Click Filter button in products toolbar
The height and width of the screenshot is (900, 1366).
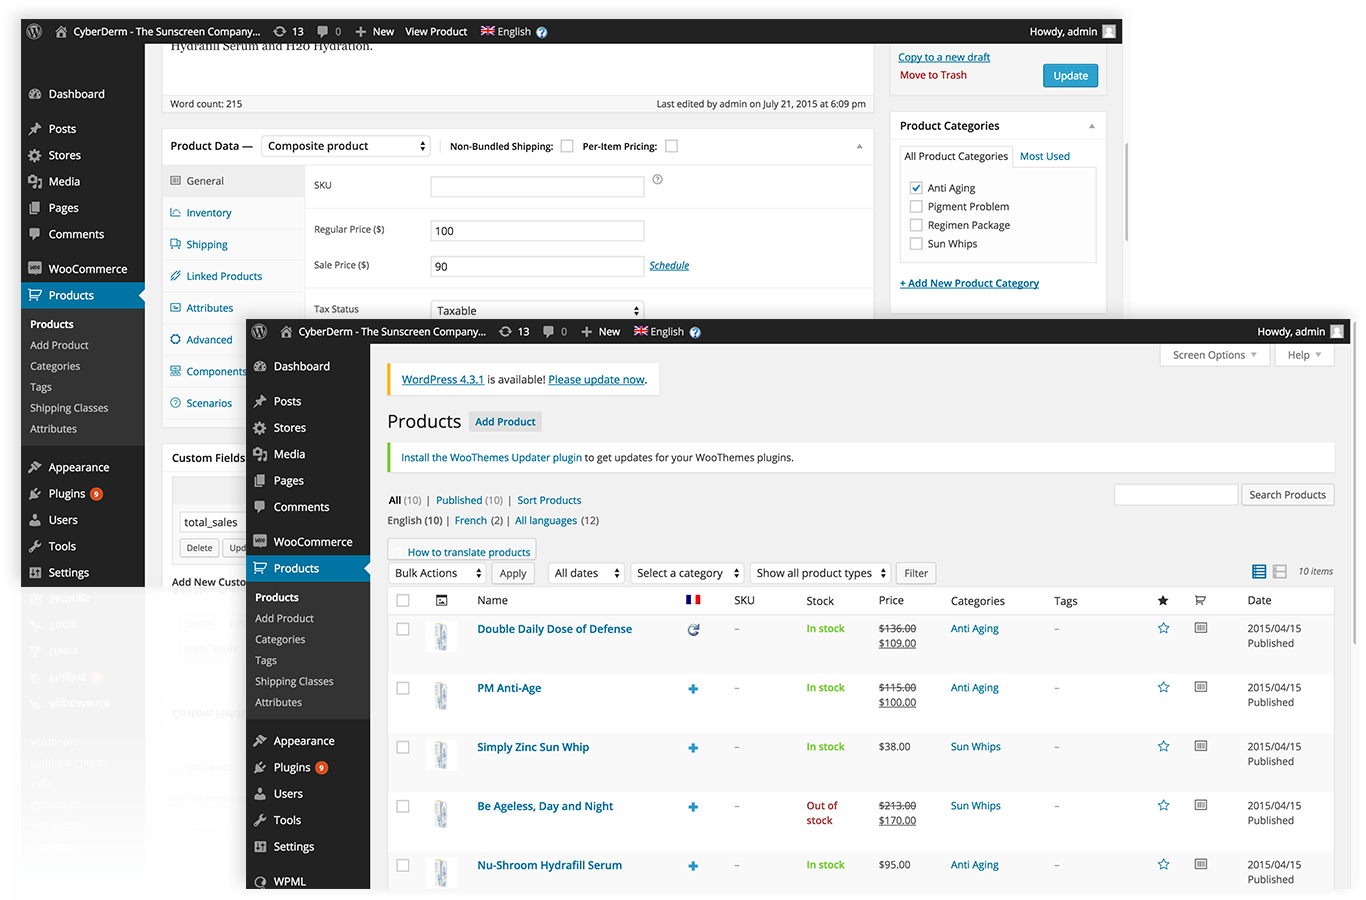click(x=916, y=573)
